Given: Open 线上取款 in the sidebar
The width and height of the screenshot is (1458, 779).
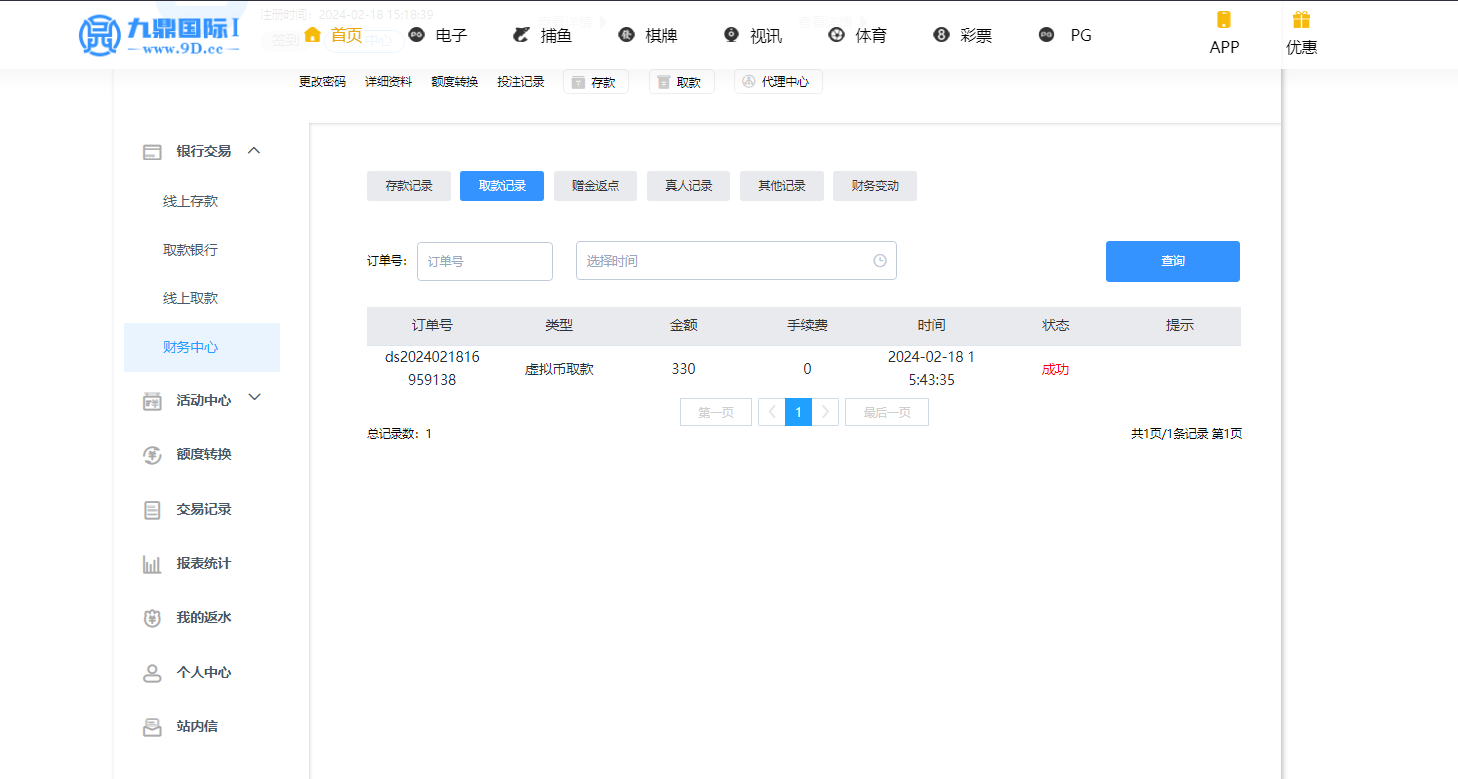Looking at the screenshot, I should (190, 298).
